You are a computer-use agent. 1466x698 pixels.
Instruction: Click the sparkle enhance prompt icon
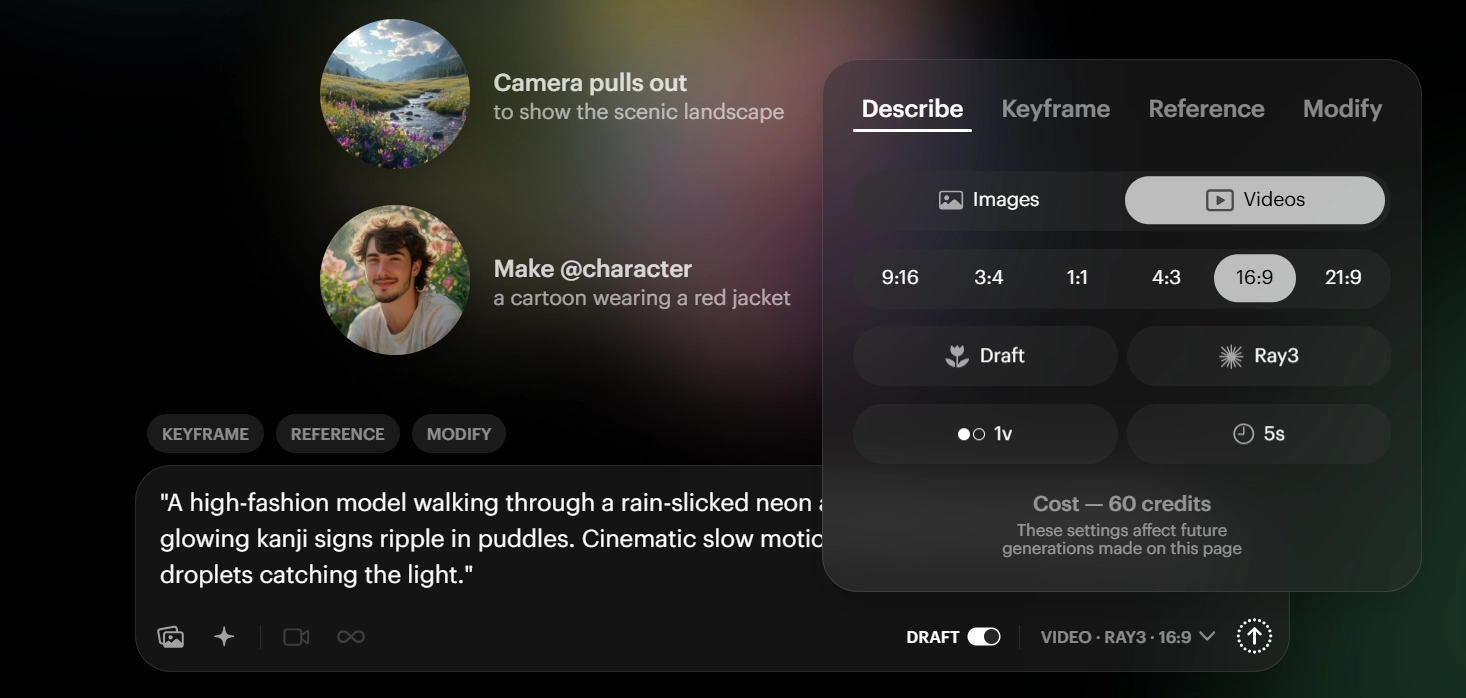(224, 636)
